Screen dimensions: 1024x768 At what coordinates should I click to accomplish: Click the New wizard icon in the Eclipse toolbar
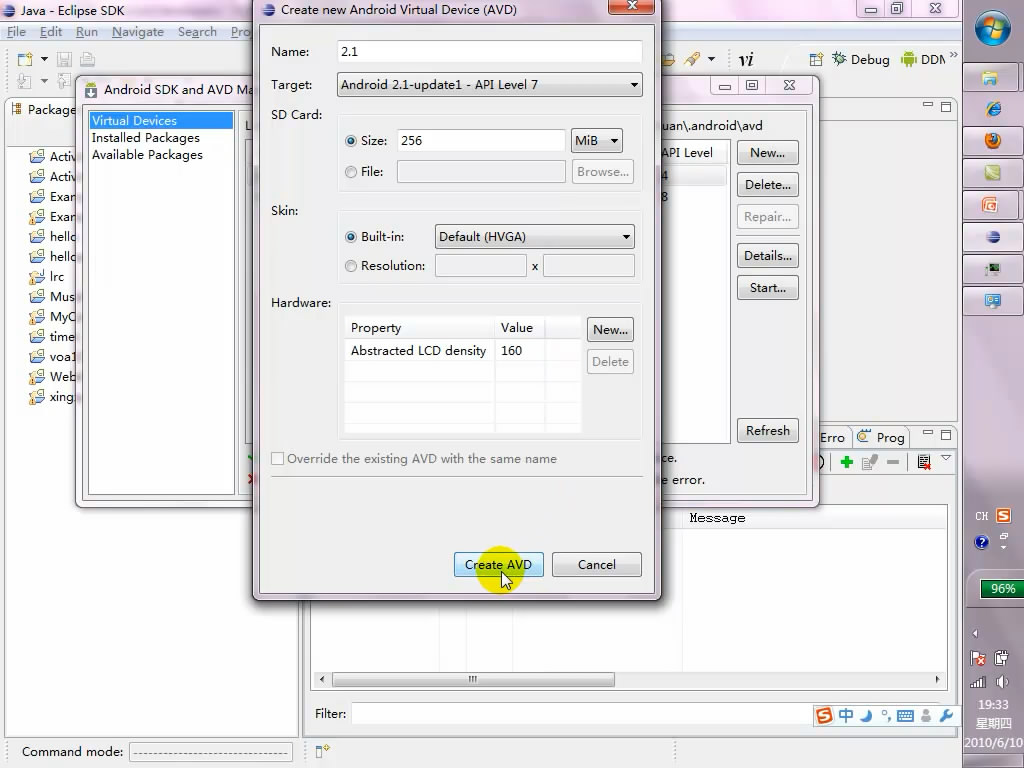[25, 59]
